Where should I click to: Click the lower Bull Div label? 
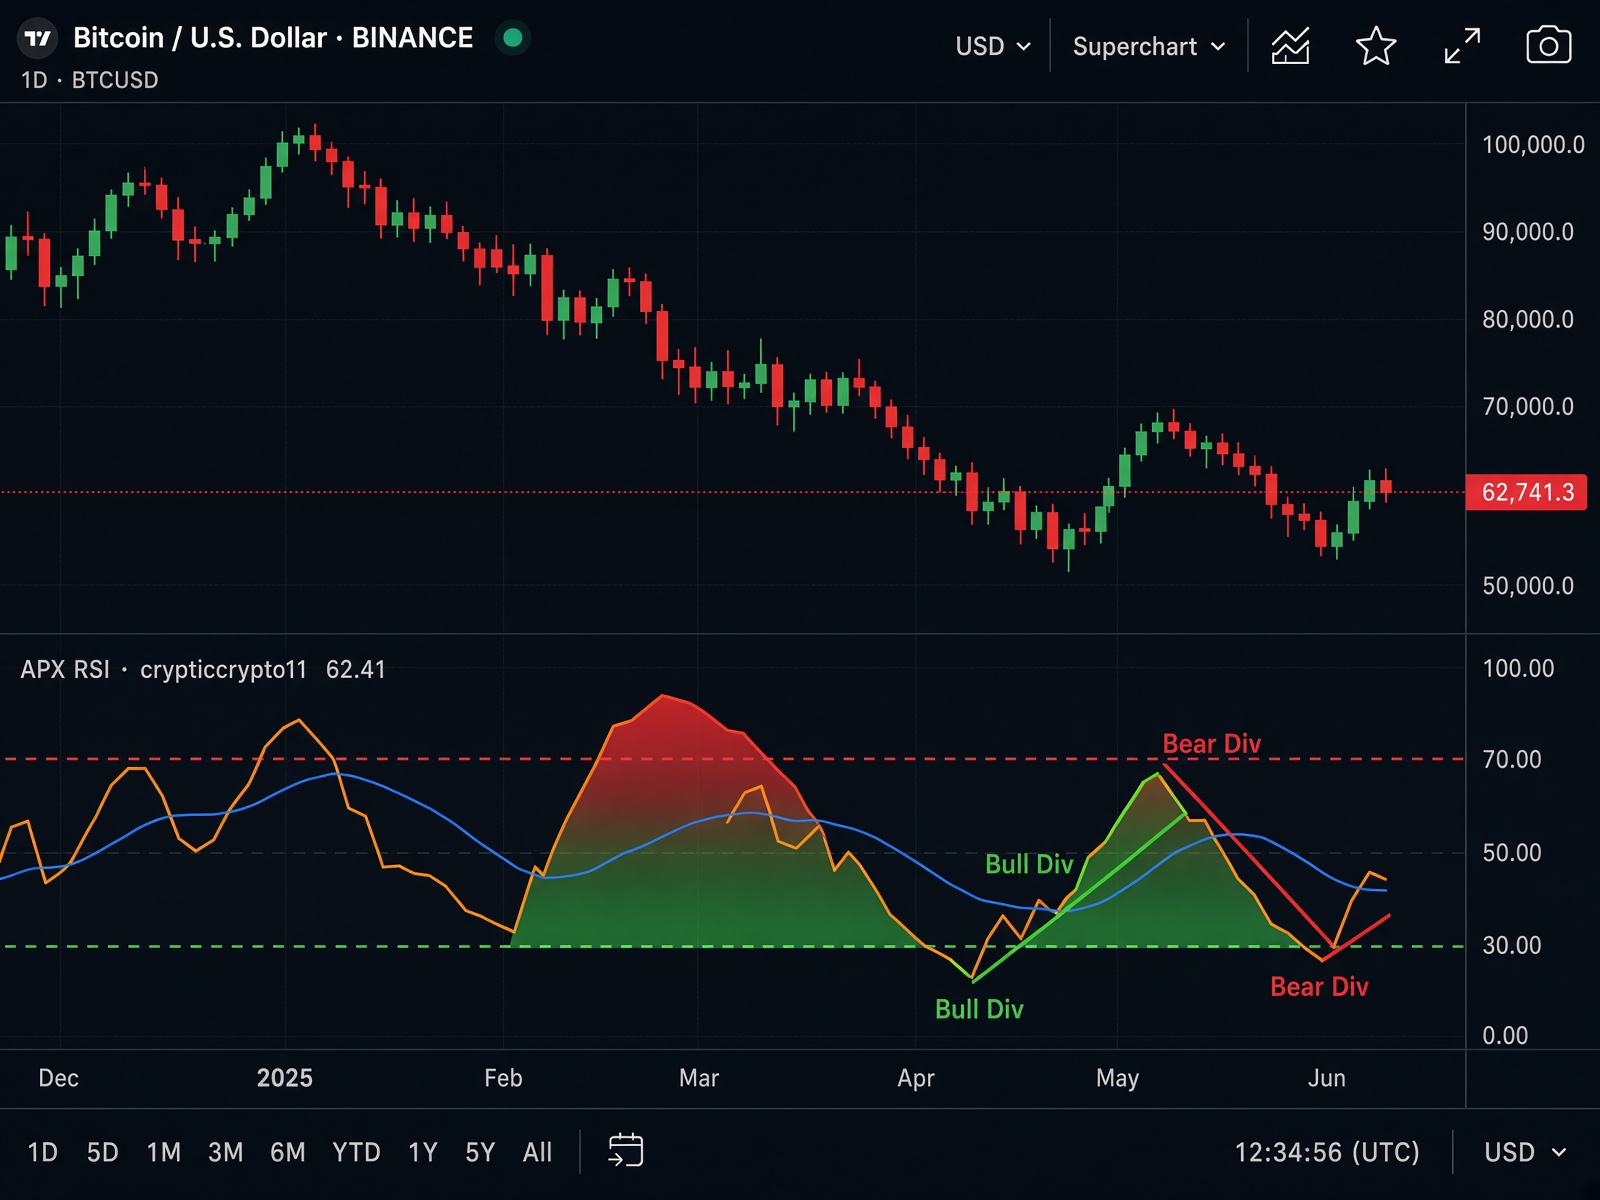[x=979, y=1009]
